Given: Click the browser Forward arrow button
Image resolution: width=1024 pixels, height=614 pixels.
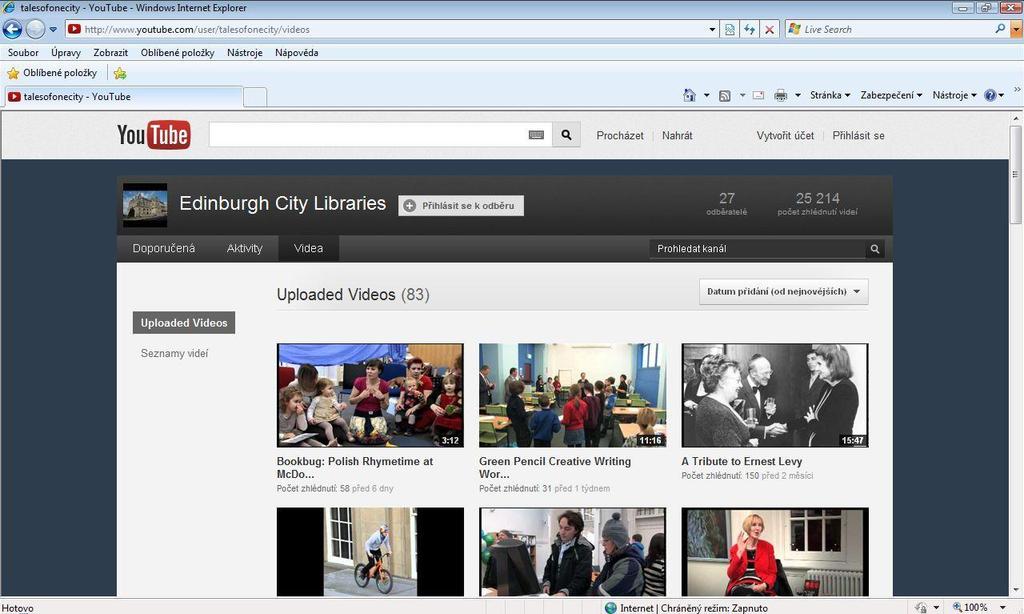Looking at the screenshot, I should (35, 29).
